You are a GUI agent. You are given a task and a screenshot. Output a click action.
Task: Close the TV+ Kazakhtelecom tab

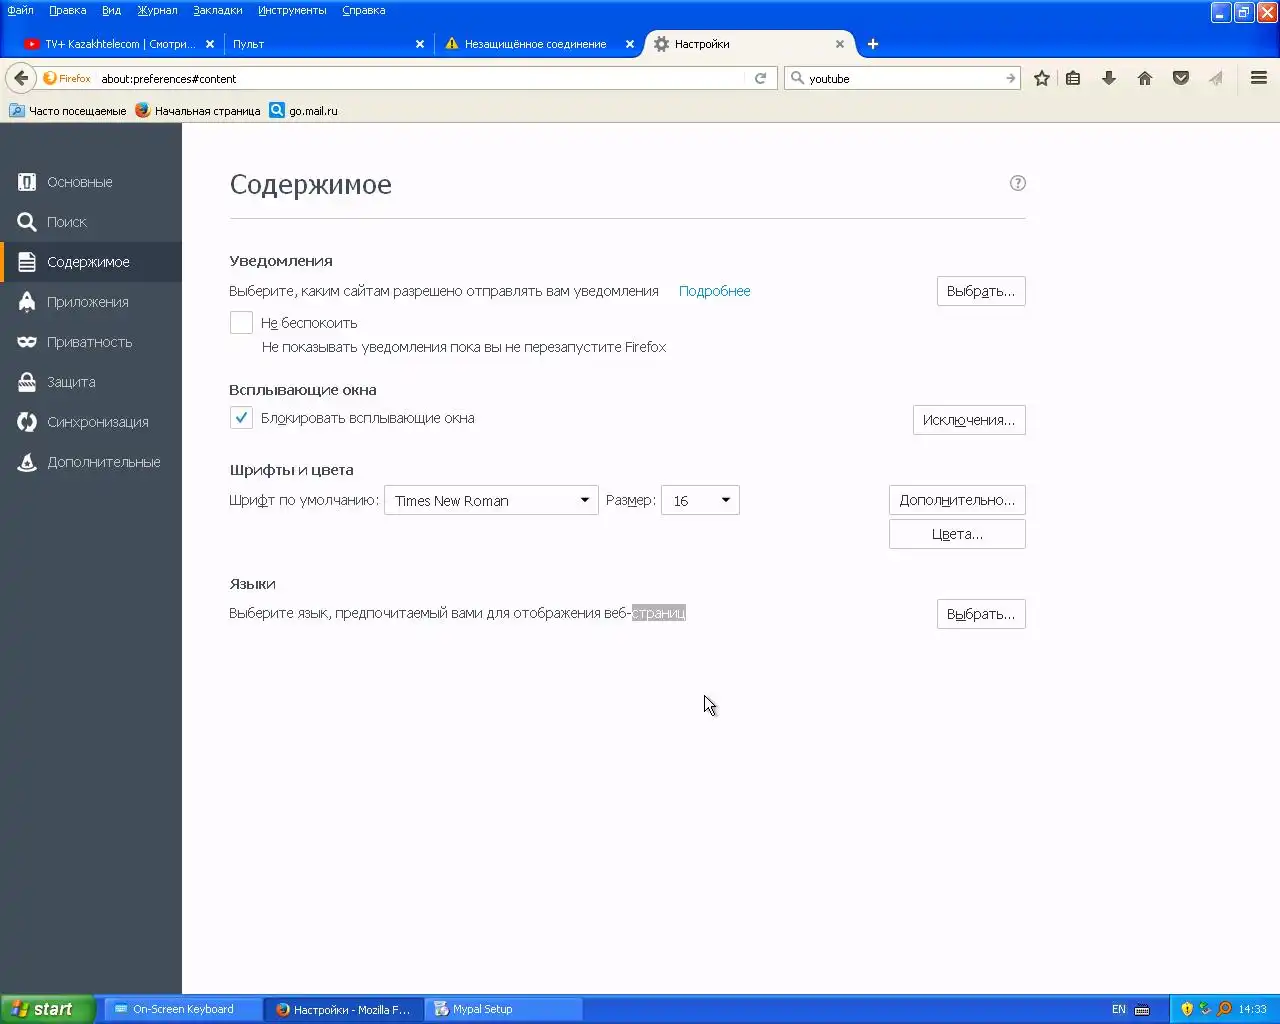click(x=210, y=44)
